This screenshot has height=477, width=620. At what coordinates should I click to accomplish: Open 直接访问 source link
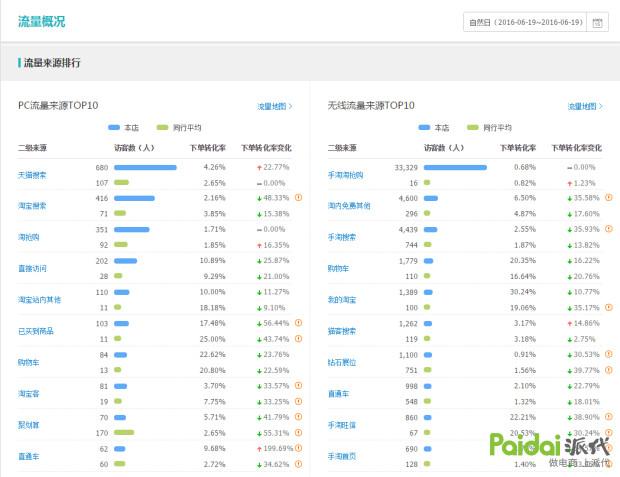(32, 269)
